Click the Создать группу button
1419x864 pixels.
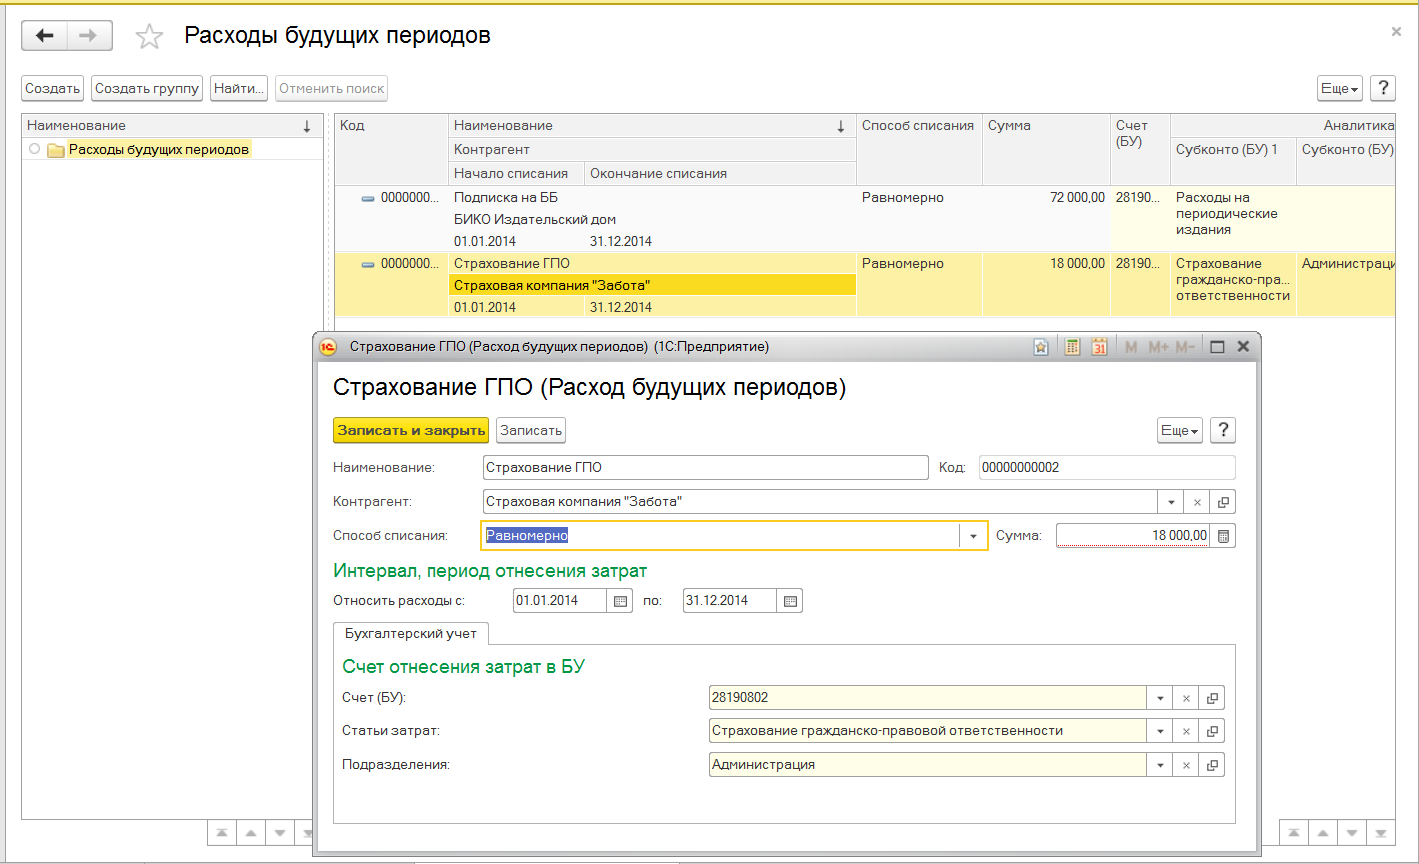click(147, 88)
